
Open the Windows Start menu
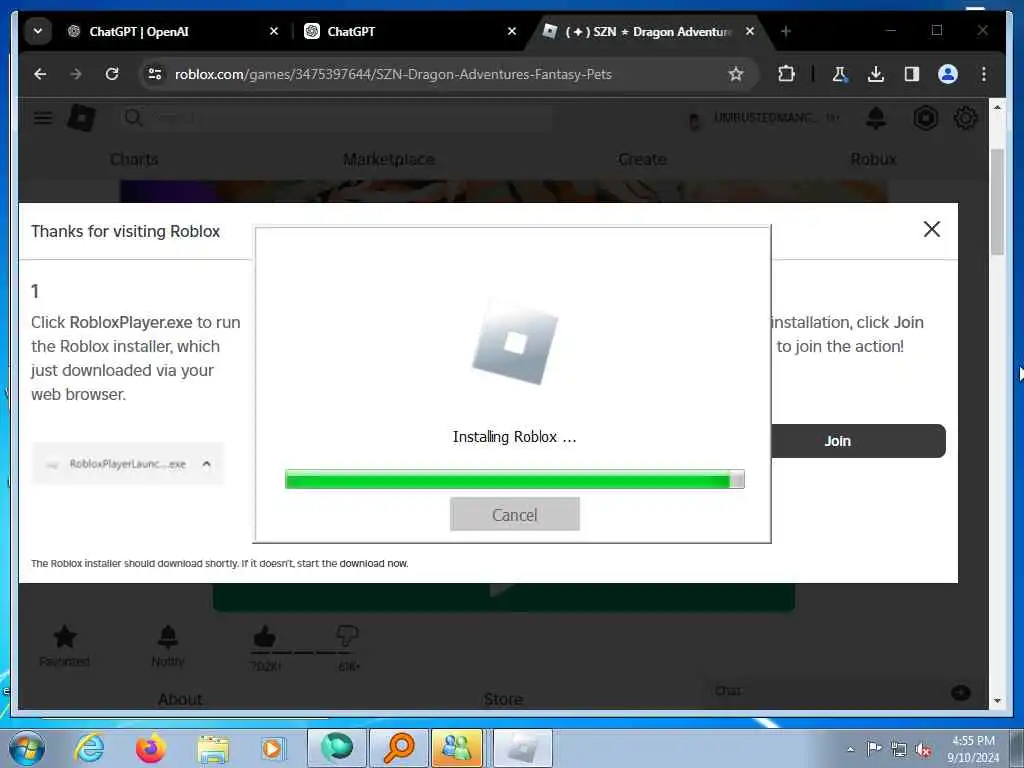(x=27, y=749)
